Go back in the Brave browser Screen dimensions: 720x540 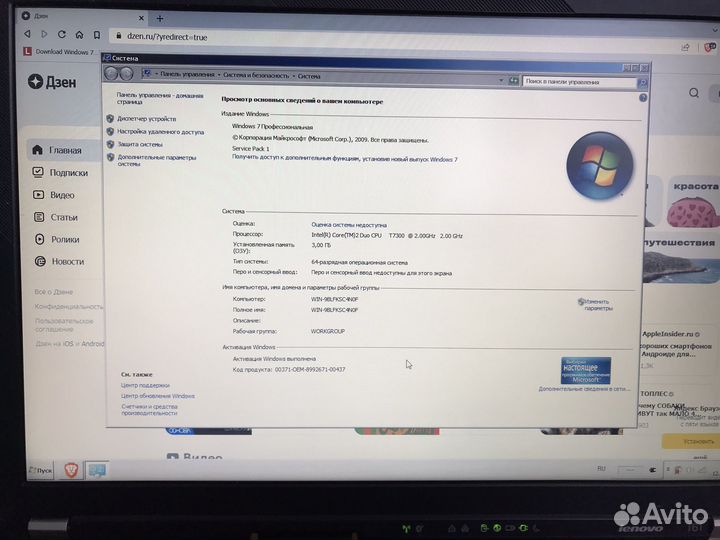tap(28, 34)
